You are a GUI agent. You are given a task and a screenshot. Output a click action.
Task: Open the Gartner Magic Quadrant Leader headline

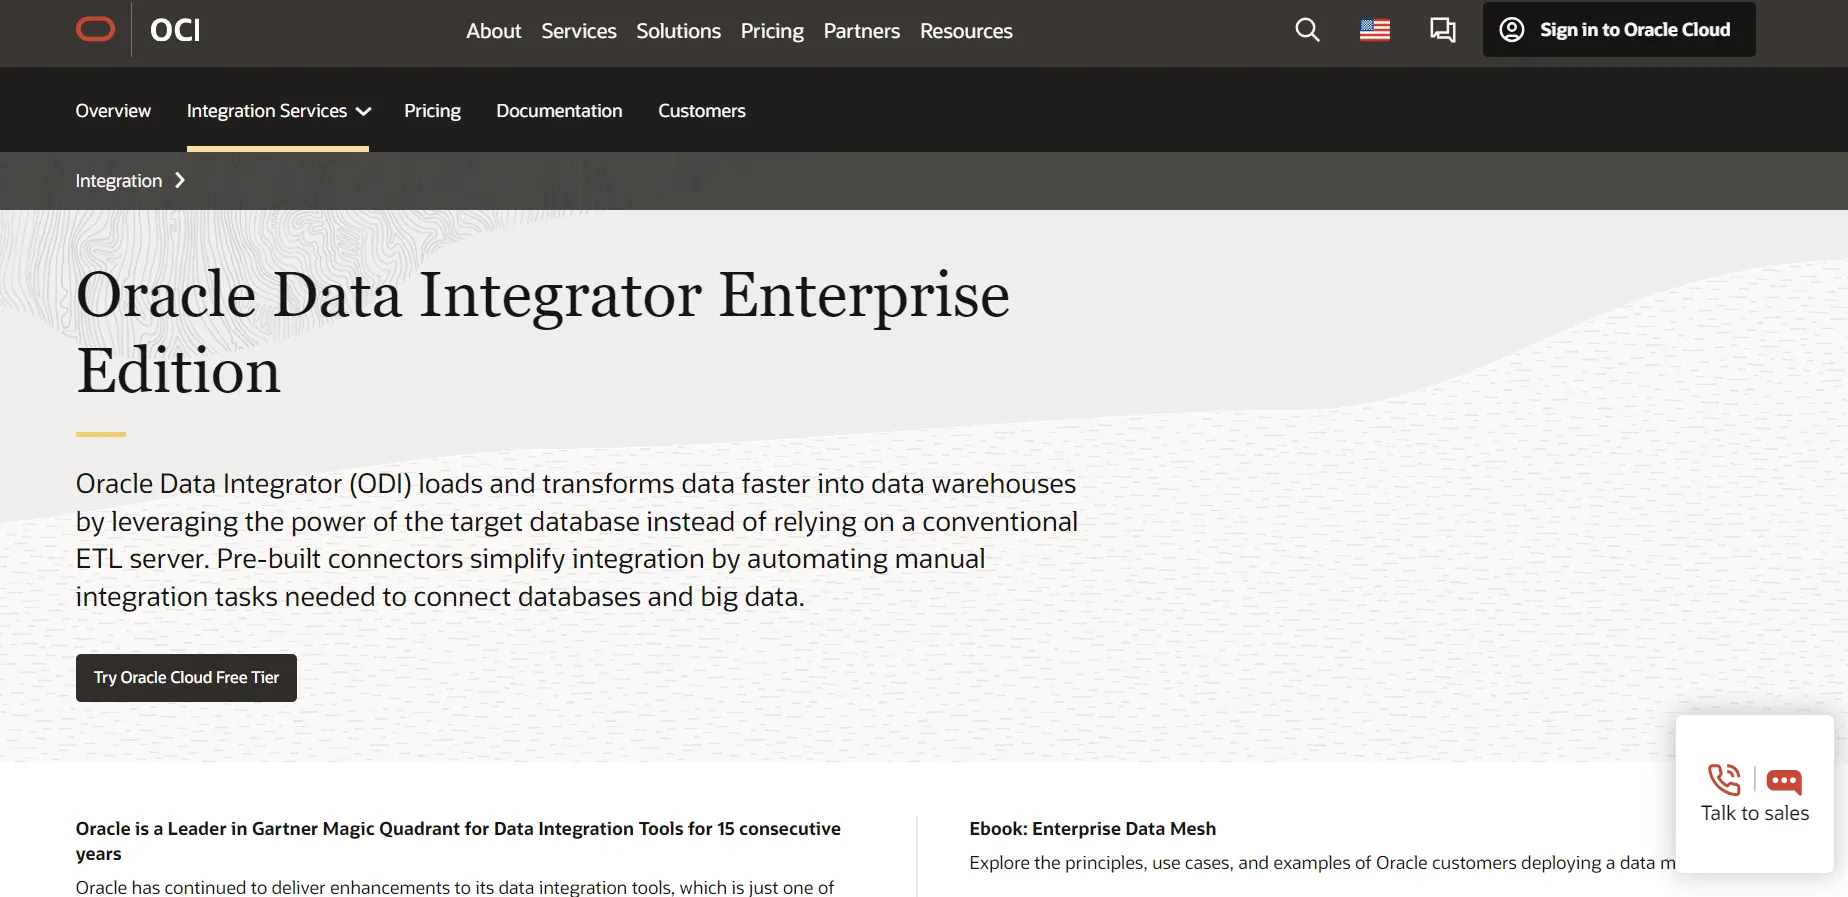pyautogui.click(x=458, y=841)
